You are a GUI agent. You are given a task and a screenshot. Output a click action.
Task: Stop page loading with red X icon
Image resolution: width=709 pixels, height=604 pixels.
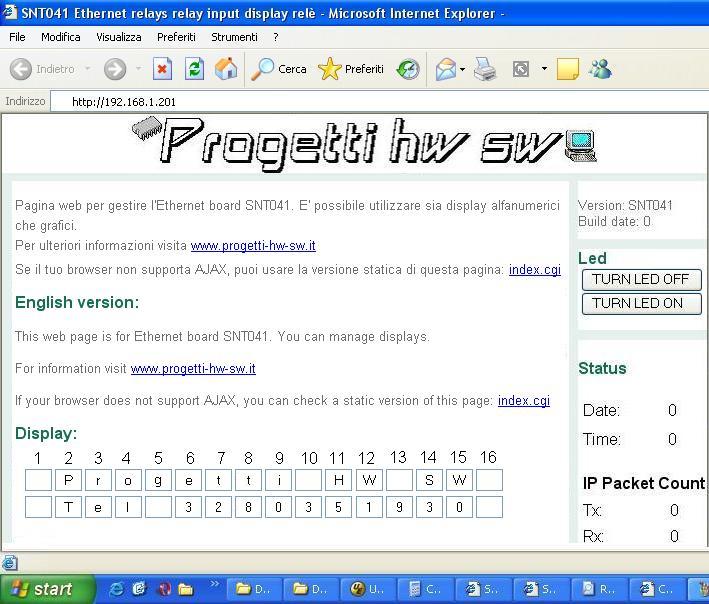pyautogui.click(x=162, y=69)
